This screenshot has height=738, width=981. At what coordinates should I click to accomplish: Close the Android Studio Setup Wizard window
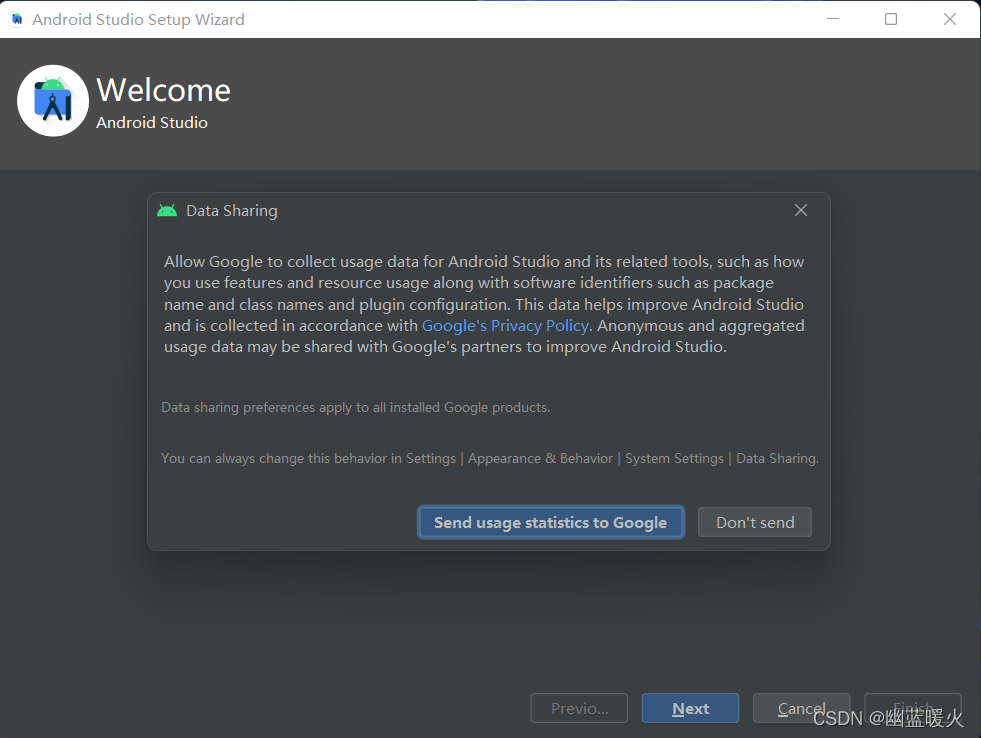click(x=950, y=19)
